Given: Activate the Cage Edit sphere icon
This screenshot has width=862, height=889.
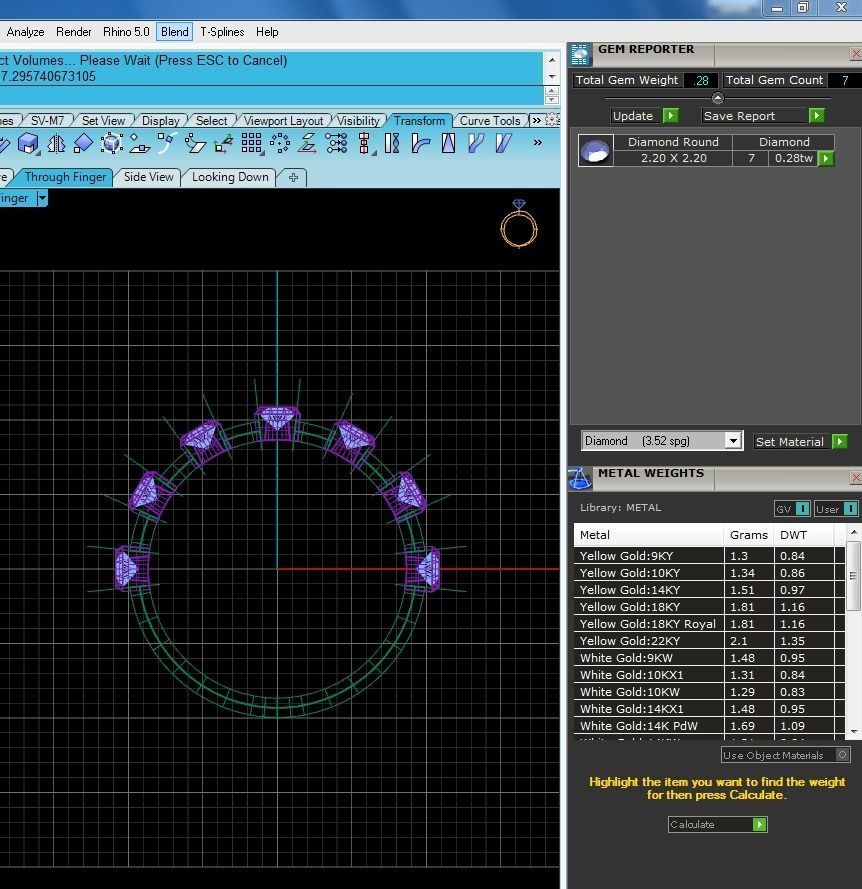Looking at the screenshot, I should click(112, 143).
